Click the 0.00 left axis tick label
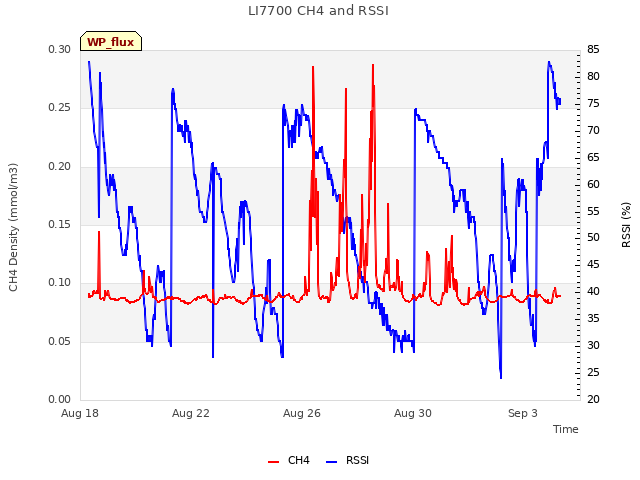Screen dimensions: 640x480 (60, 399)
